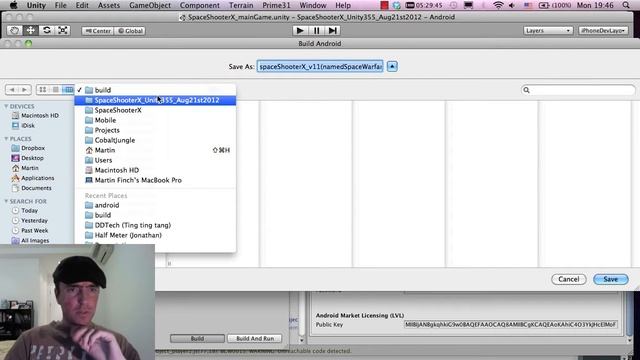Start play mode with Play button
The width and height of the screenshot is (640, 360).
tap(300, 31)
